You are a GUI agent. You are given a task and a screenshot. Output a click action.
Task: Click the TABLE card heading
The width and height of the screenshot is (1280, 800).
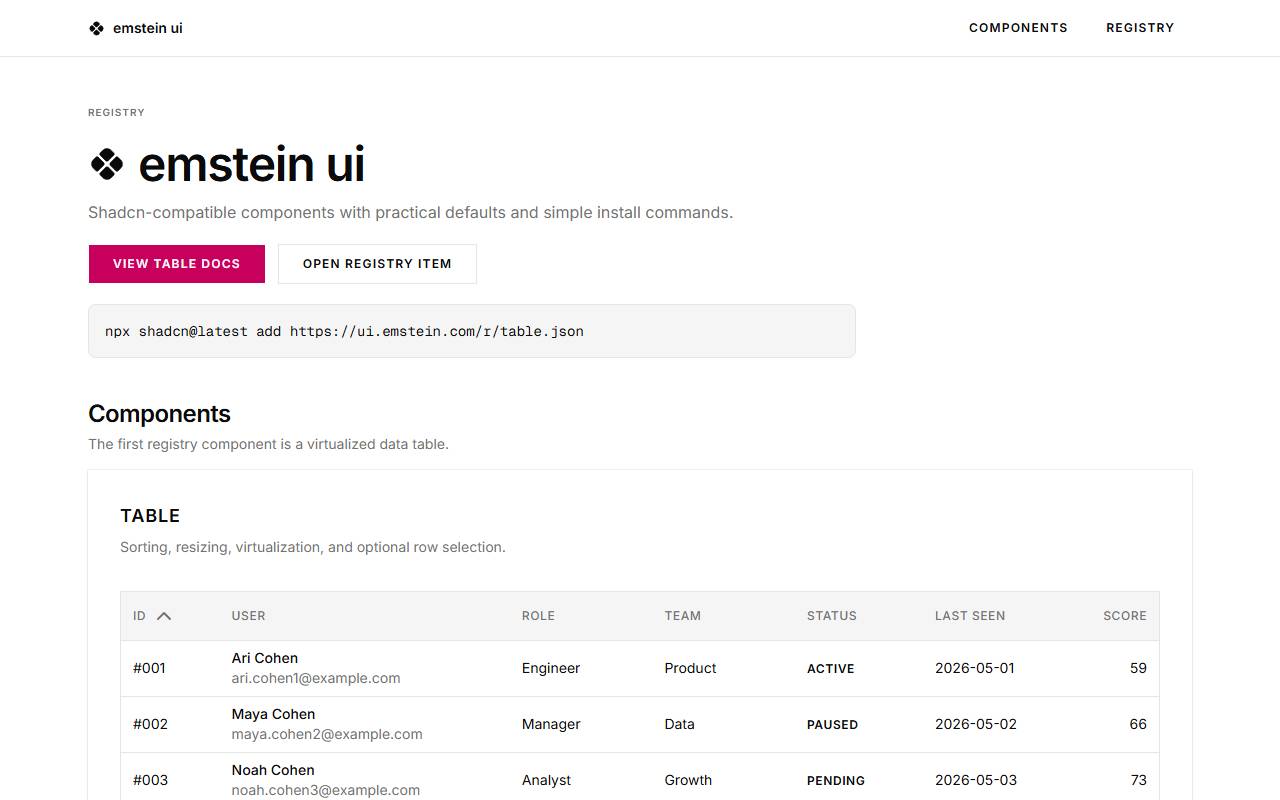[x=150, y=516]
